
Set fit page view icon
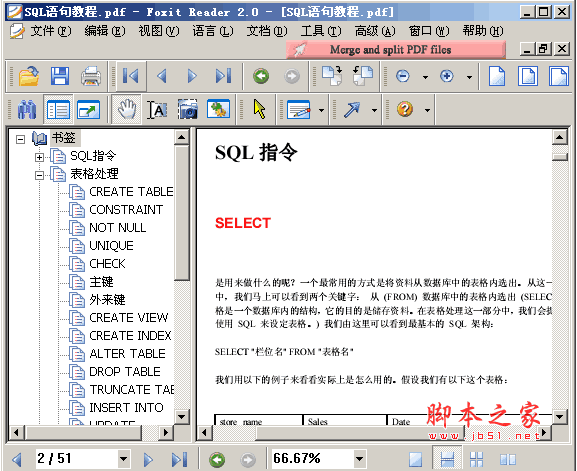coord(528,76)
